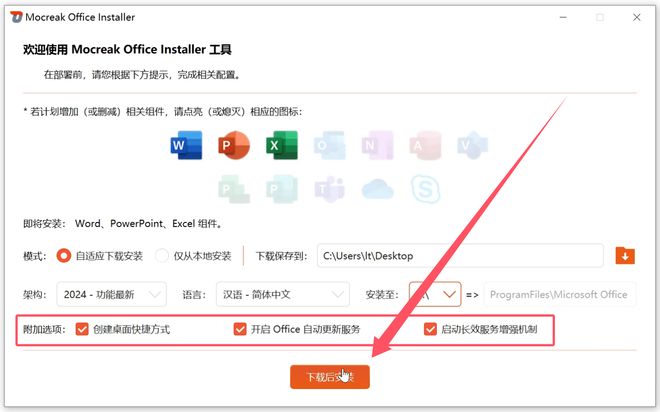This screenshot has height=412, width=660.
Task: Enable the OneDrive cloud icon
Action: [x=378, y=189]
